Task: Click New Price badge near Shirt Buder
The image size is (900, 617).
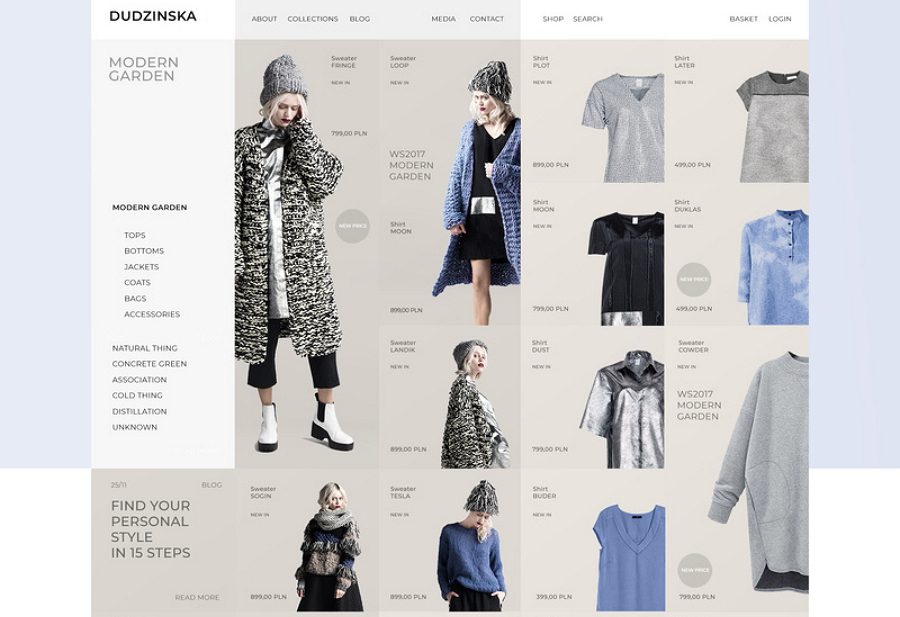Action: [x=695, y=570]
